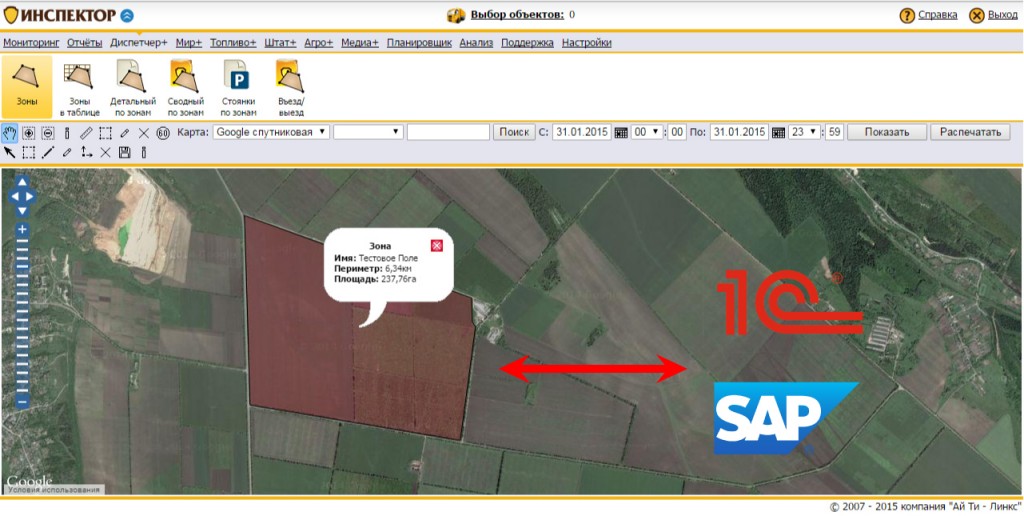Select the black arrow pointer tool
Viewport: 1024px width, 516px height.
9,152
